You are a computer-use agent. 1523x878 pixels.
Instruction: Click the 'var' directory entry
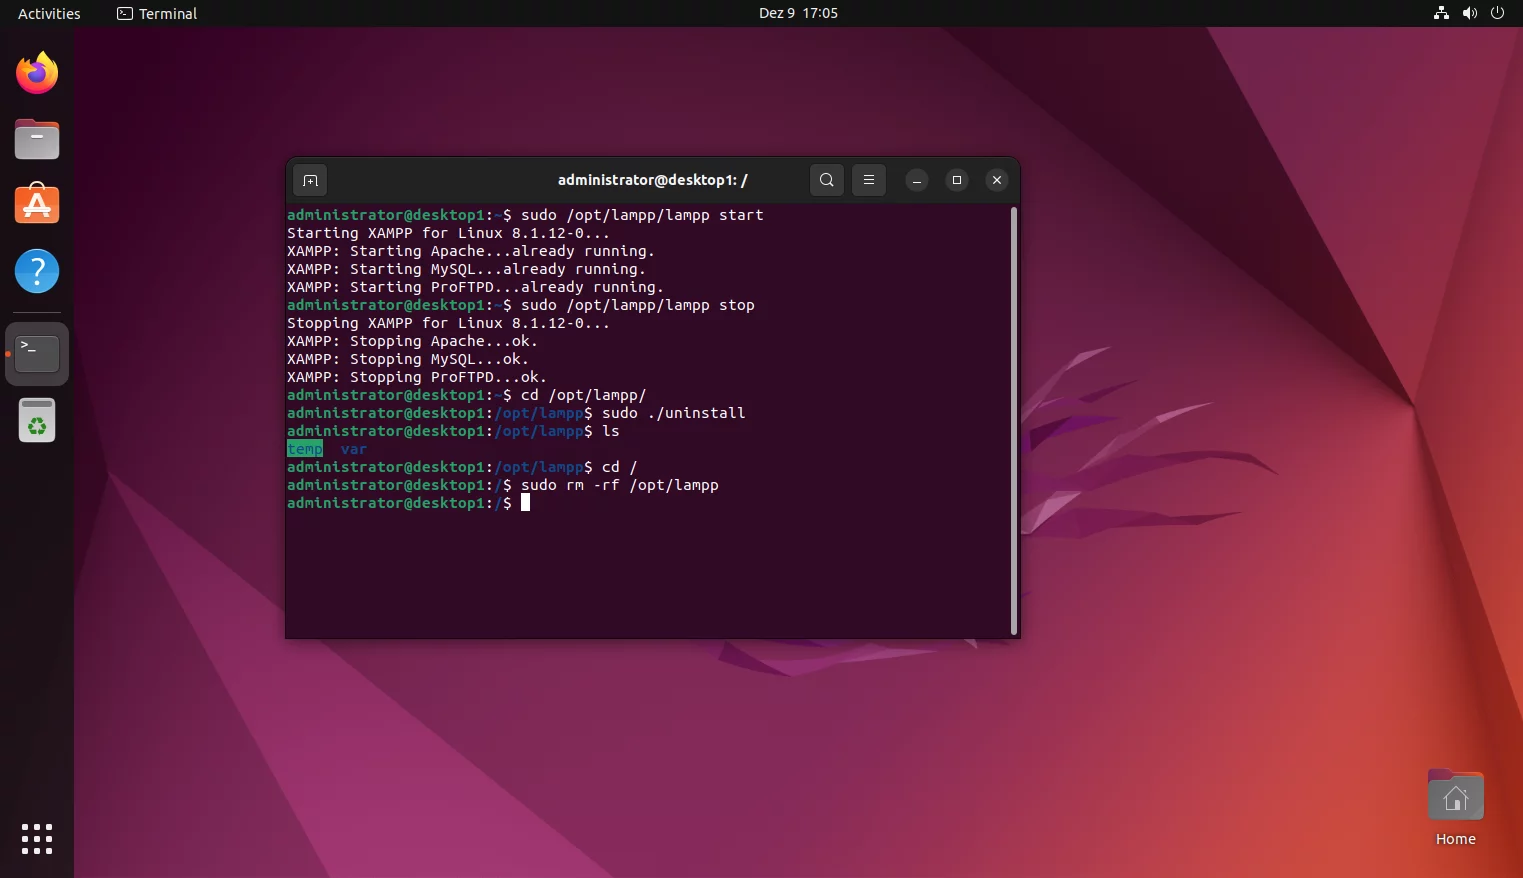(x=354, y=449)
